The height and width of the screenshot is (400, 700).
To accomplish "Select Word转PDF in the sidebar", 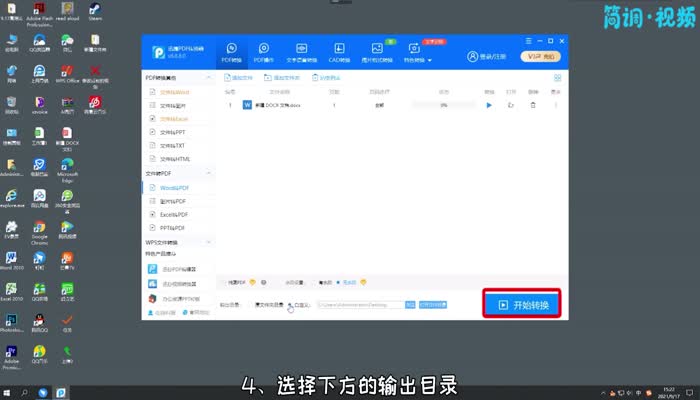I will coord(175,188).
